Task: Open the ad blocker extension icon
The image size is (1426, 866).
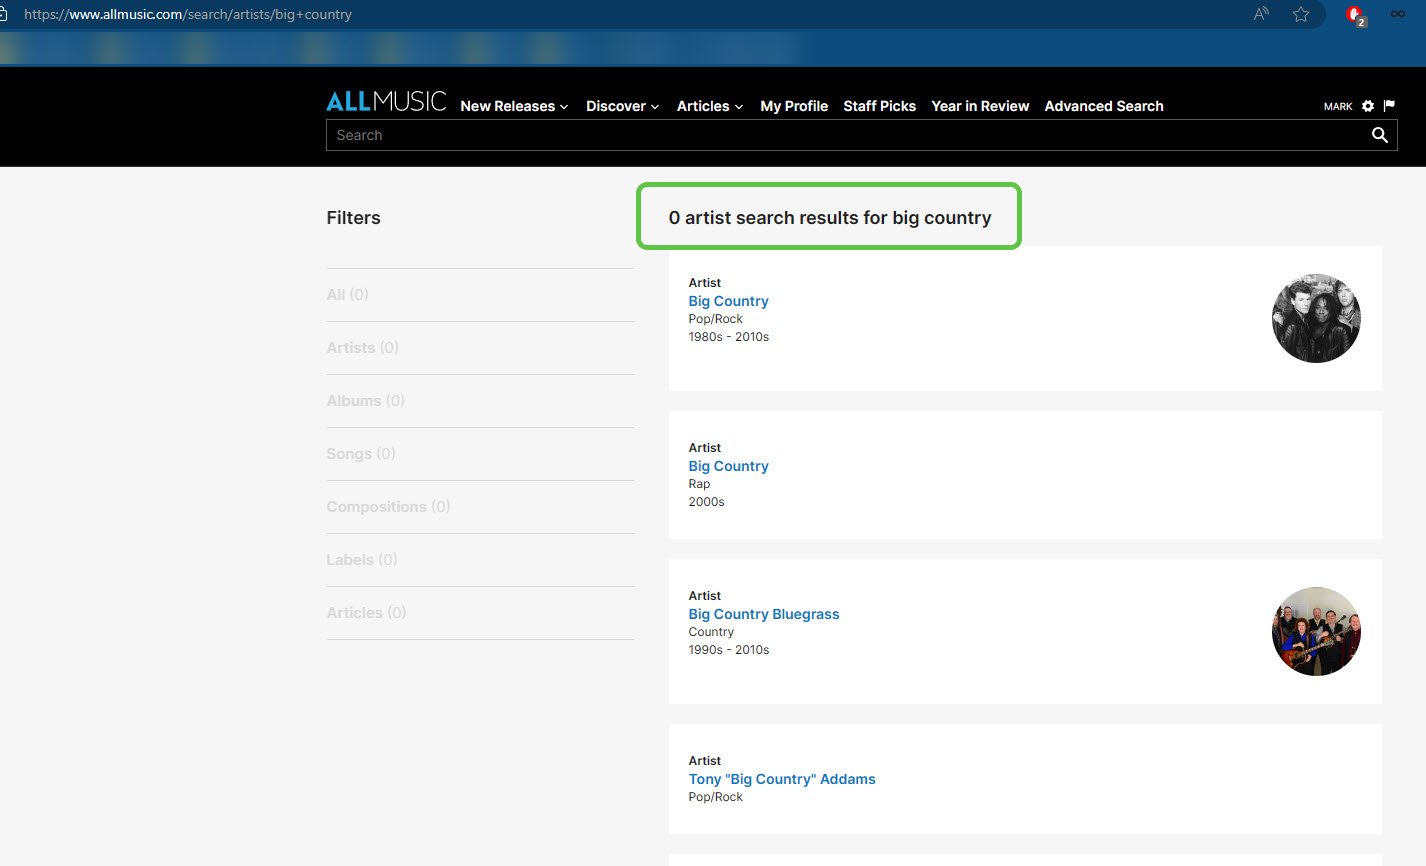Action: pyautogui.click(x=1354, y=15)
